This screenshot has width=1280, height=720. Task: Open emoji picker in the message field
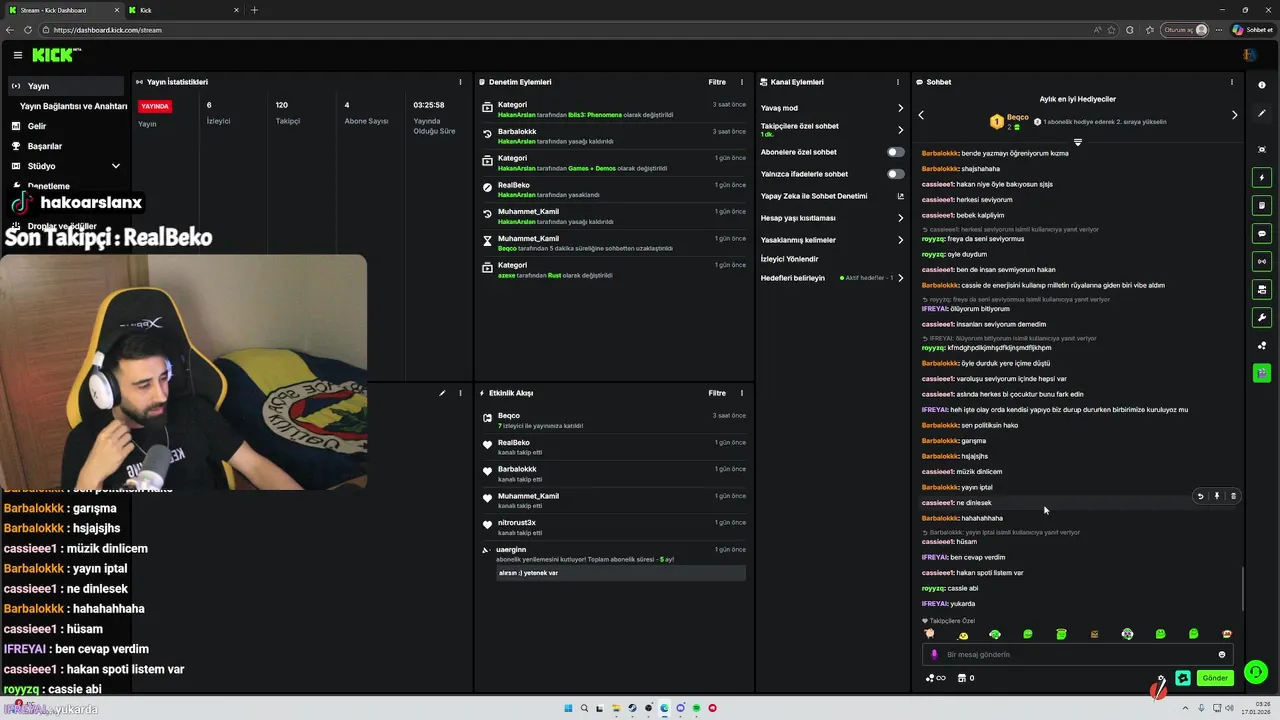[x=1221, y=655]
